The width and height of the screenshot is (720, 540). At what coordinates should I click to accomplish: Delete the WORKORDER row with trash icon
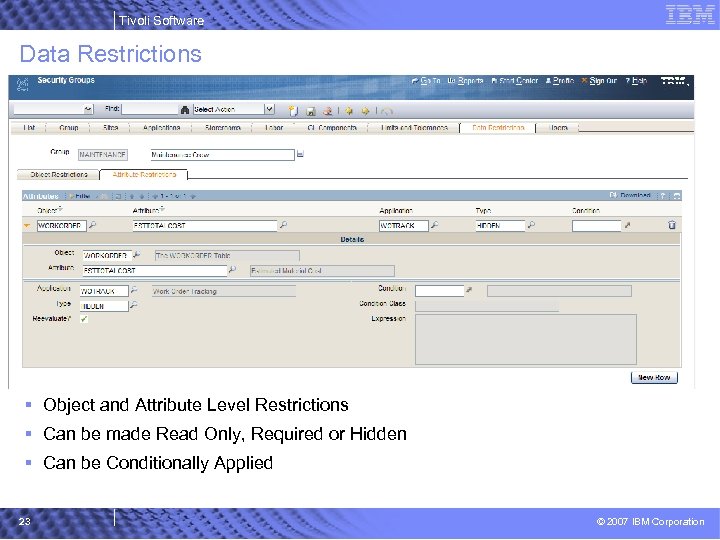pos(672,225)
